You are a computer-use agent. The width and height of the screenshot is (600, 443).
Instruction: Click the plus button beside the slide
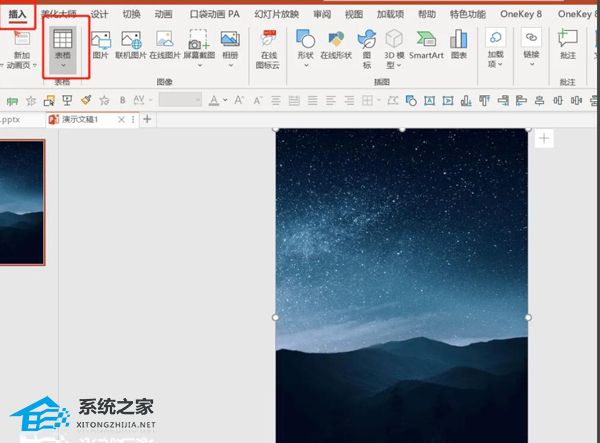click(544, 139)
